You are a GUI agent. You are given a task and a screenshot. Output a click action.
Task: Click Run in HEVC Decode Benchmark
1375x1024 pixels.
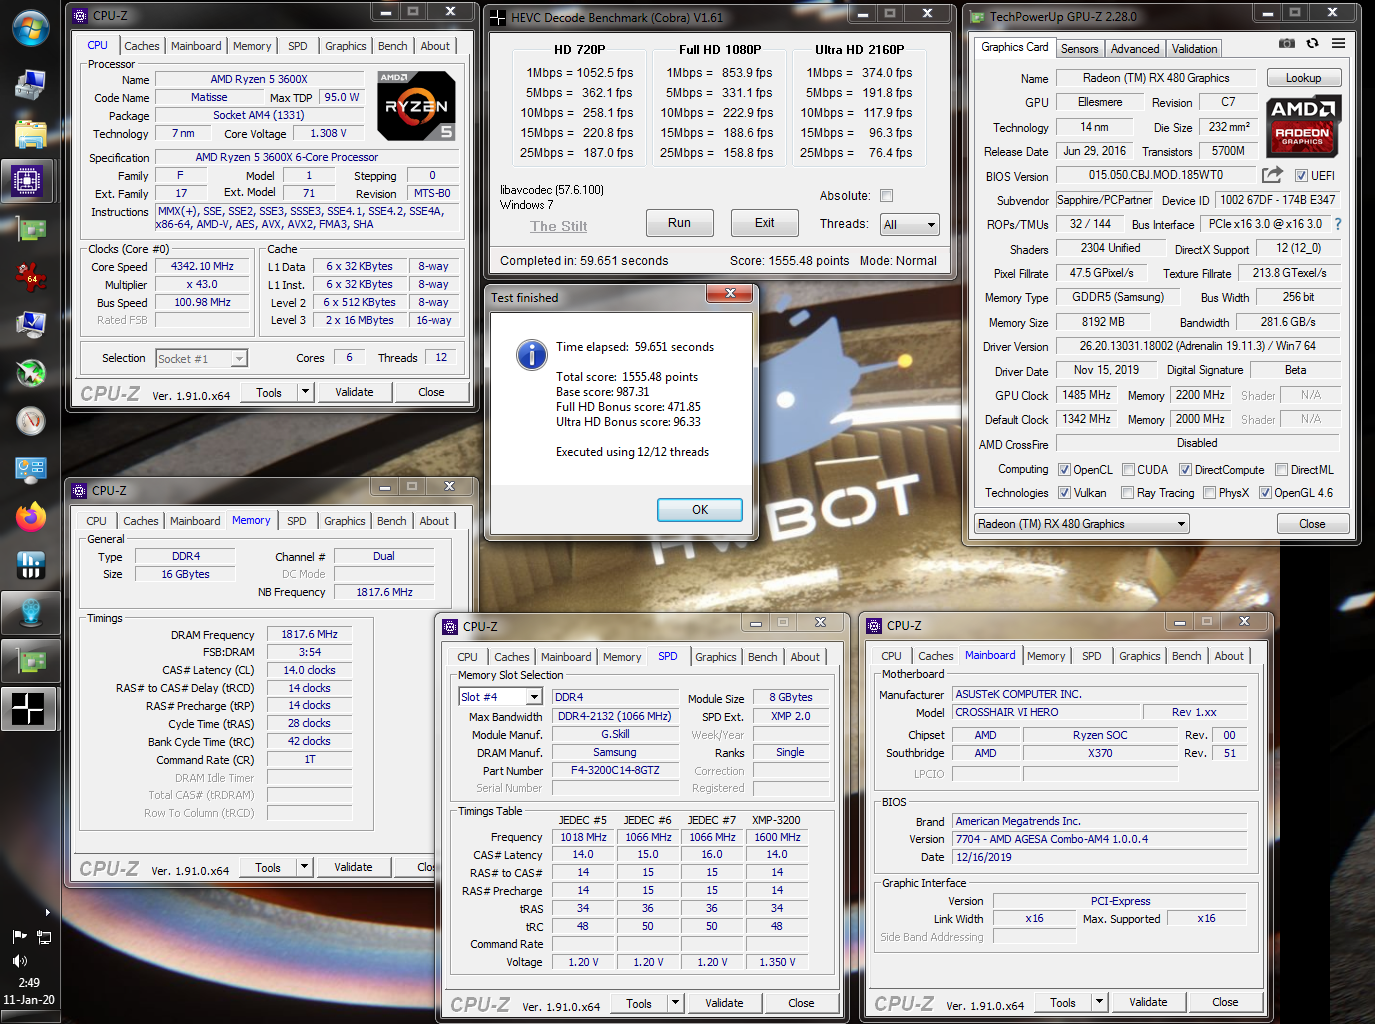[679, 223]
